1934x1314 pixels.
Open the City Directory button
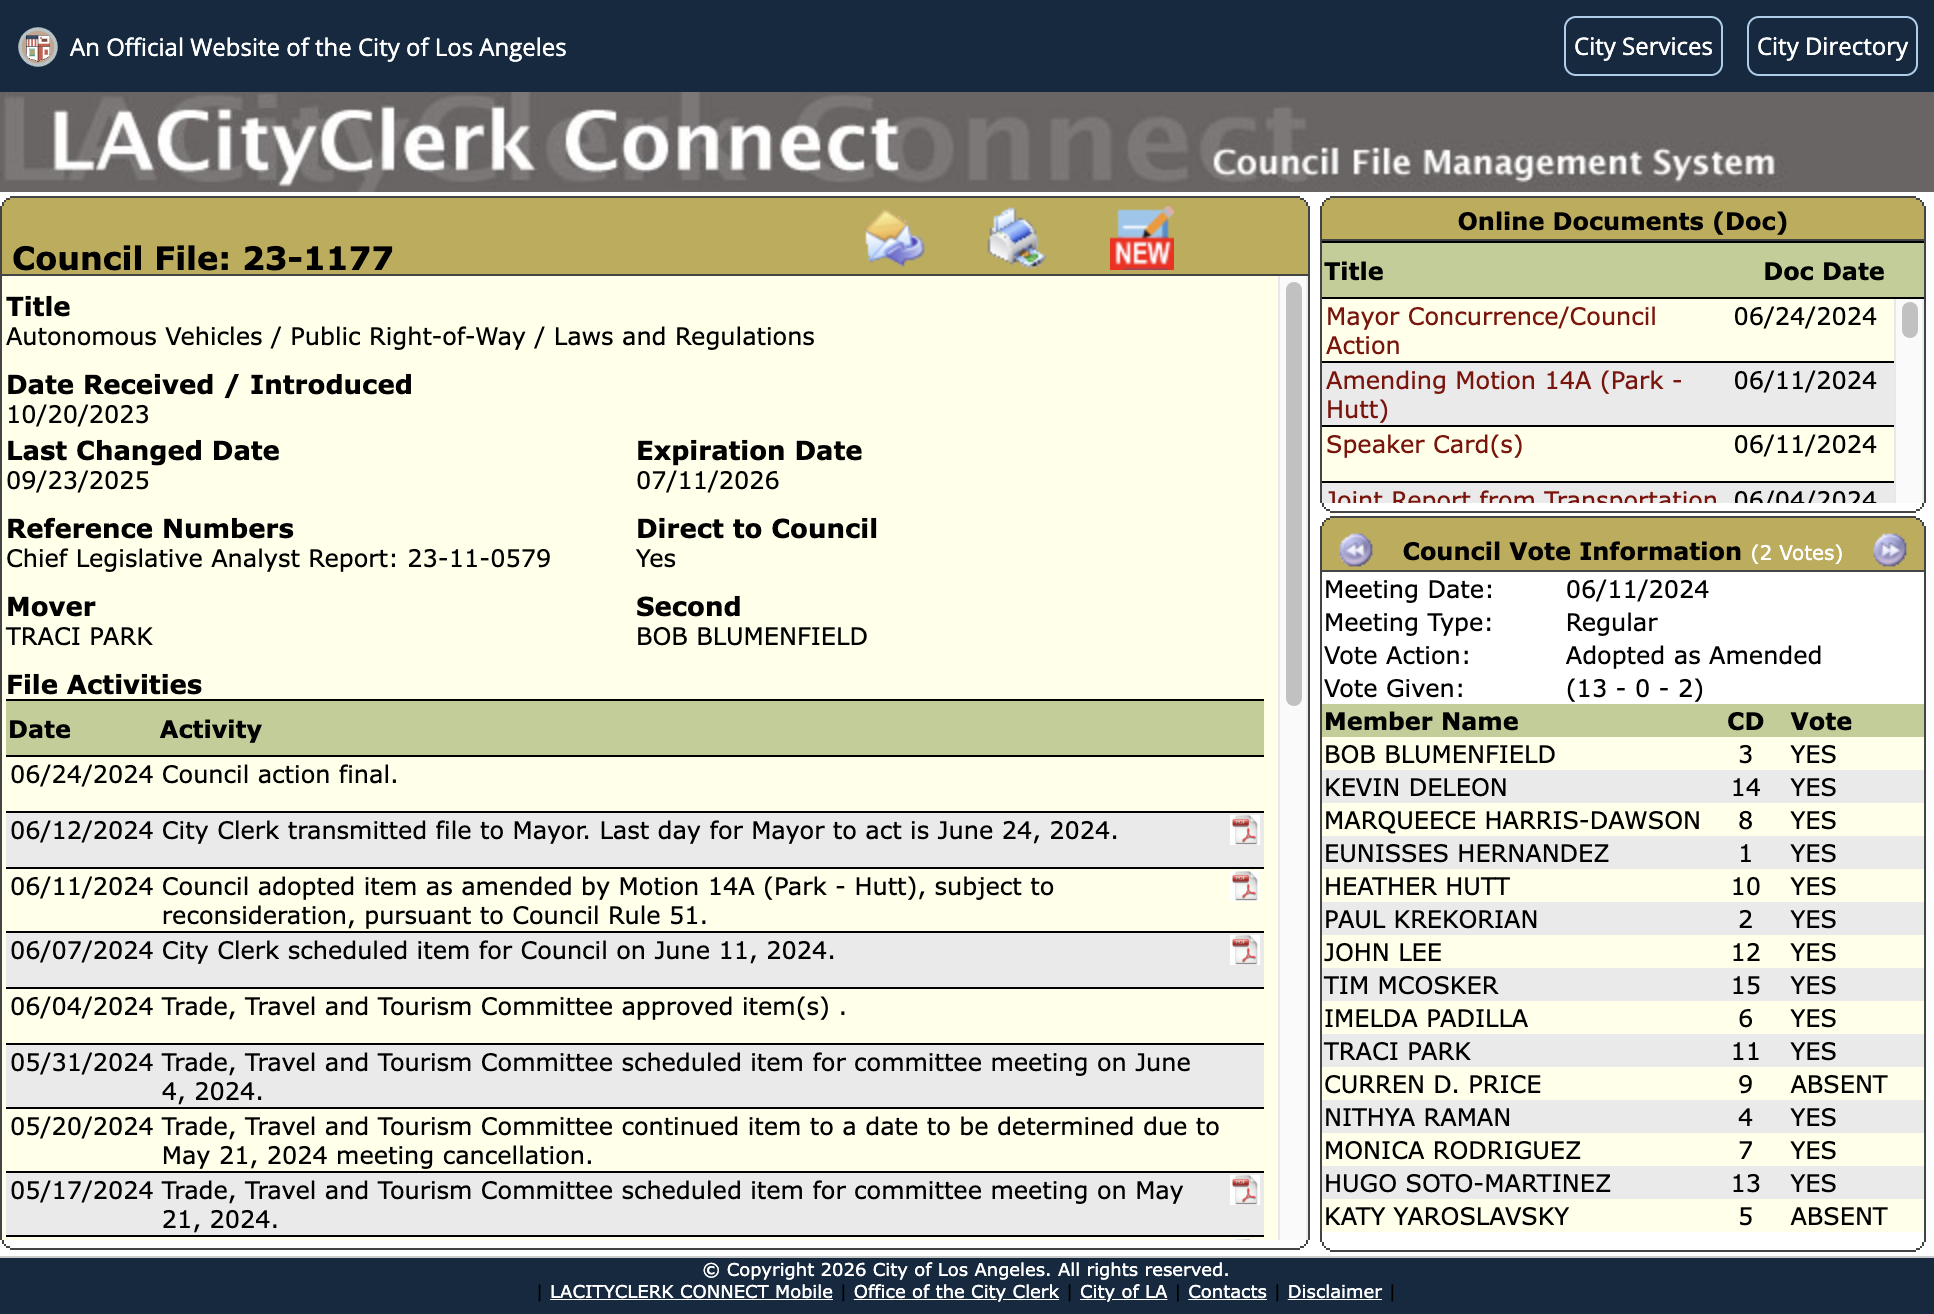[1831, 46]
